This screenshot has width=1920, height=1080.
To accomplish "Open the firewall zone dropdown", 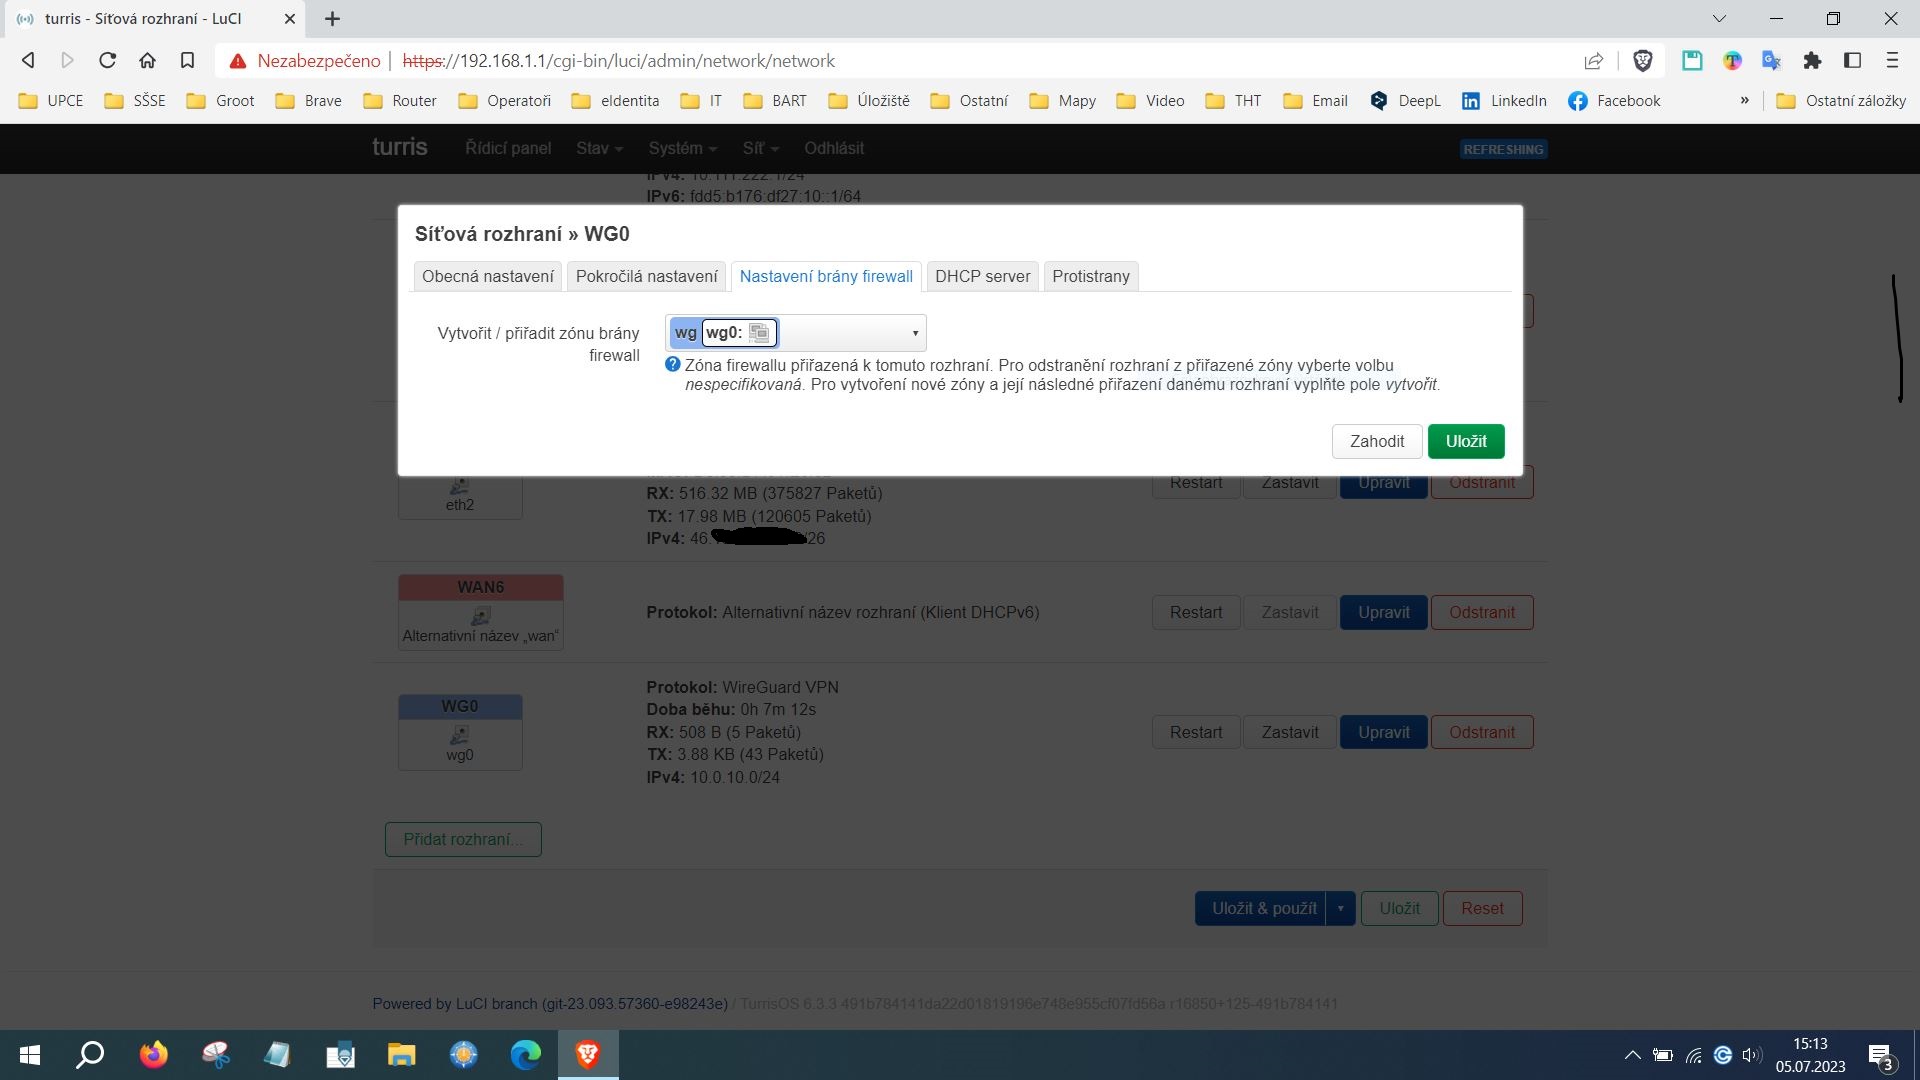I will click(x=914, y=333).
